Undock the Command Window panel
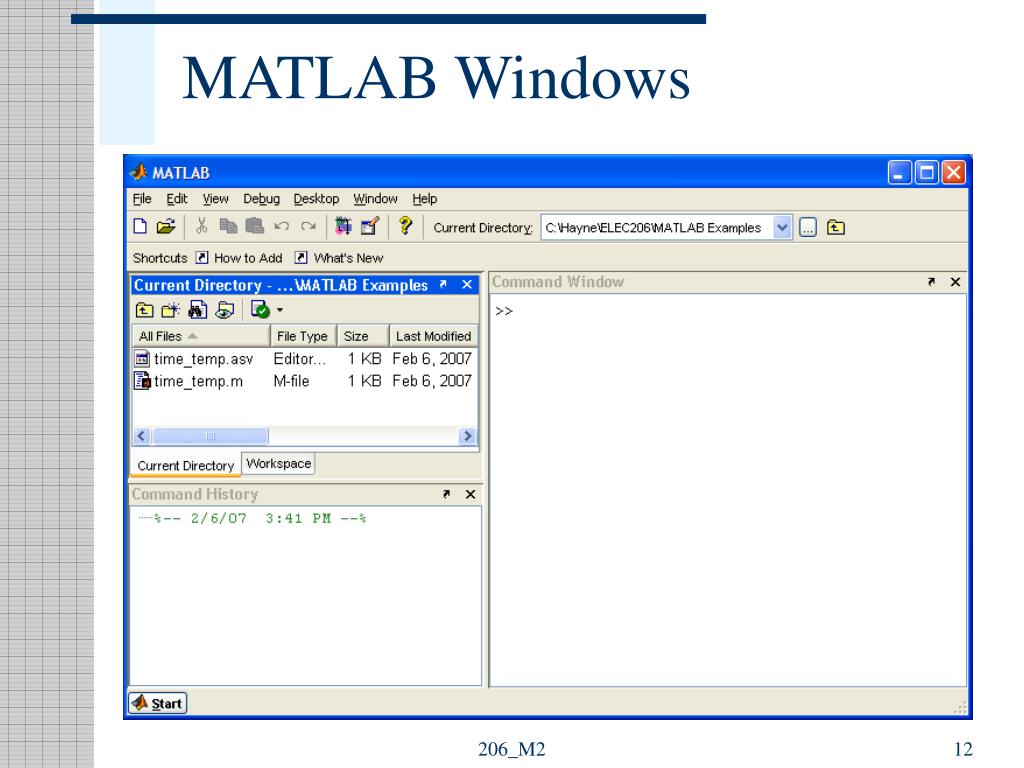Image resolution: width=1024 pixels, height=768 pixels. 931,282
